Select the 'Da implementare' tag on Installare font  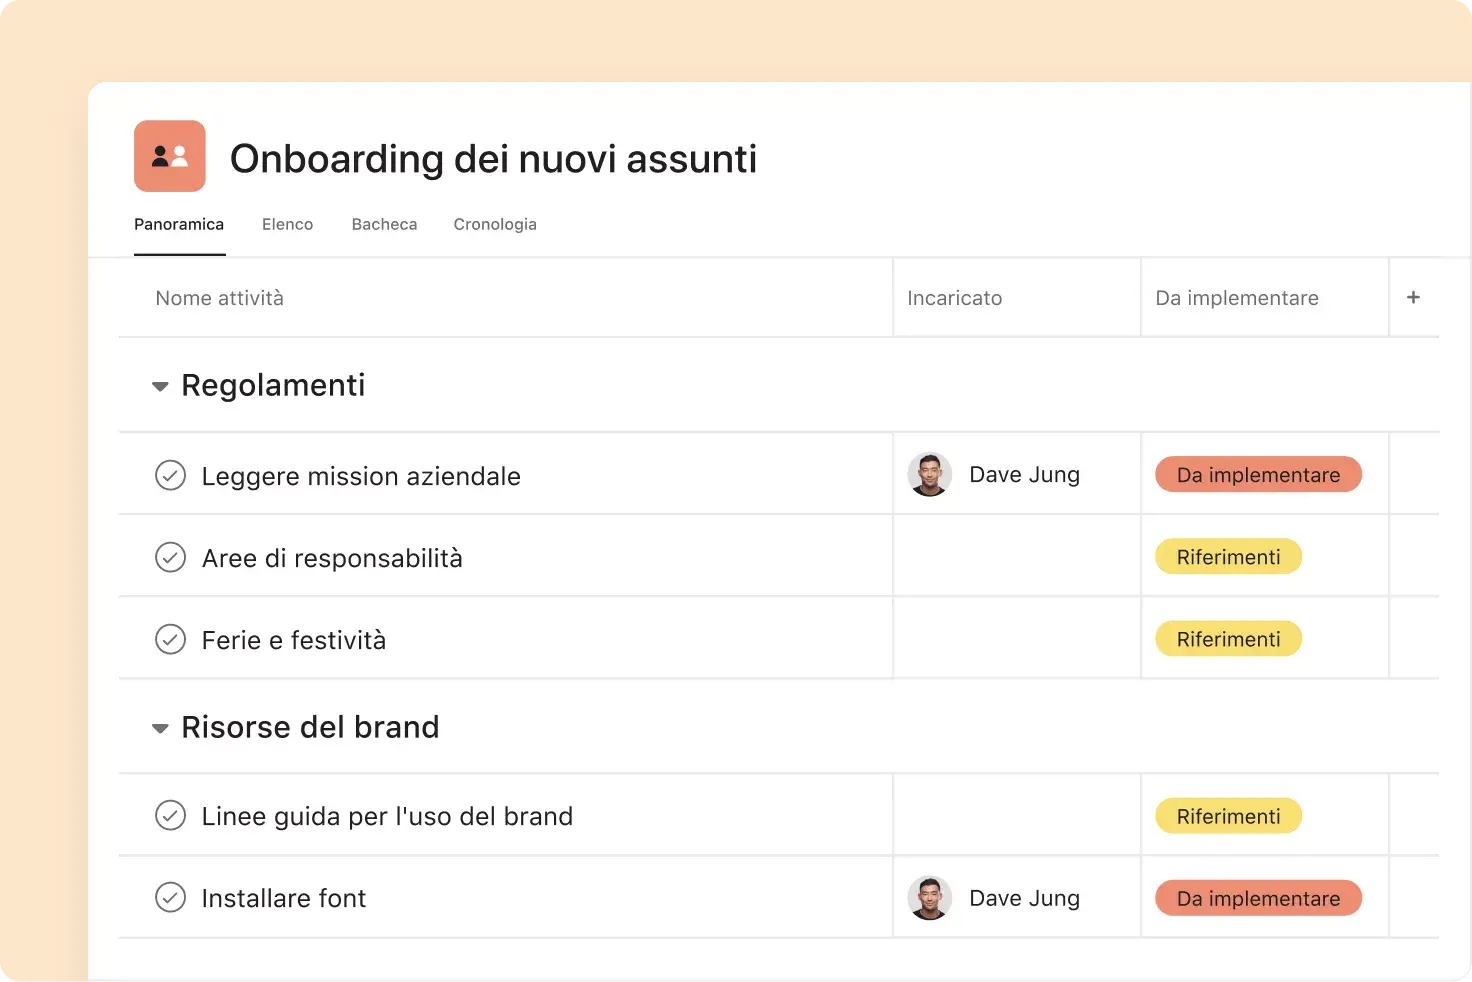pos(1258,898)
